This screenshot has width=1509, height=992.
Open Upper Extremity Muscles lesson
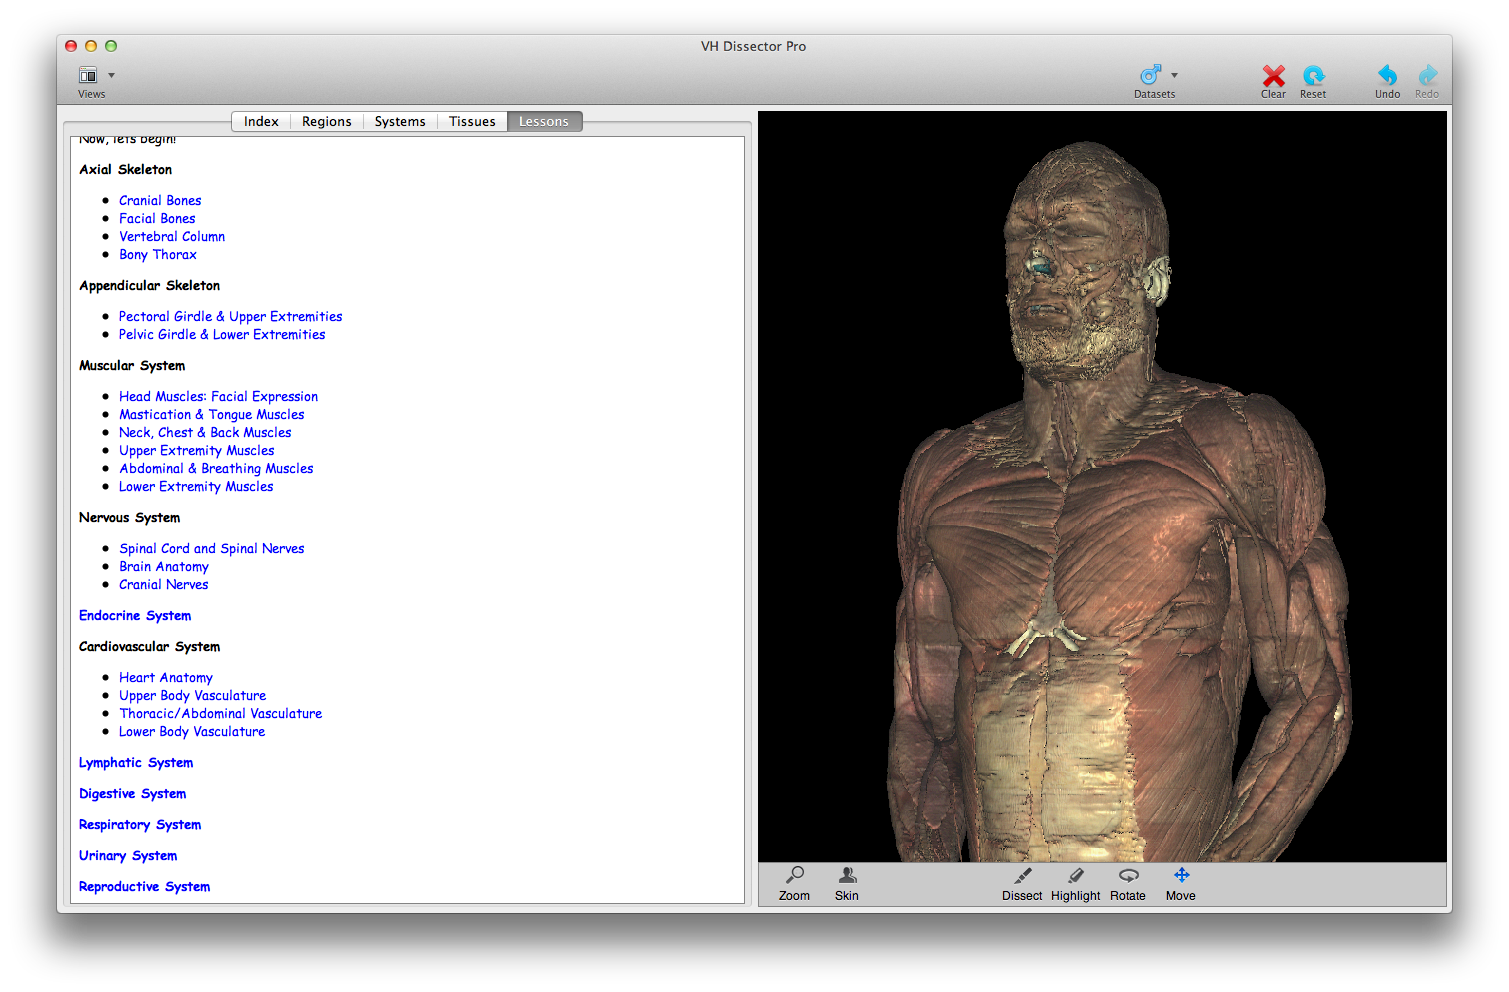[197, 450]
